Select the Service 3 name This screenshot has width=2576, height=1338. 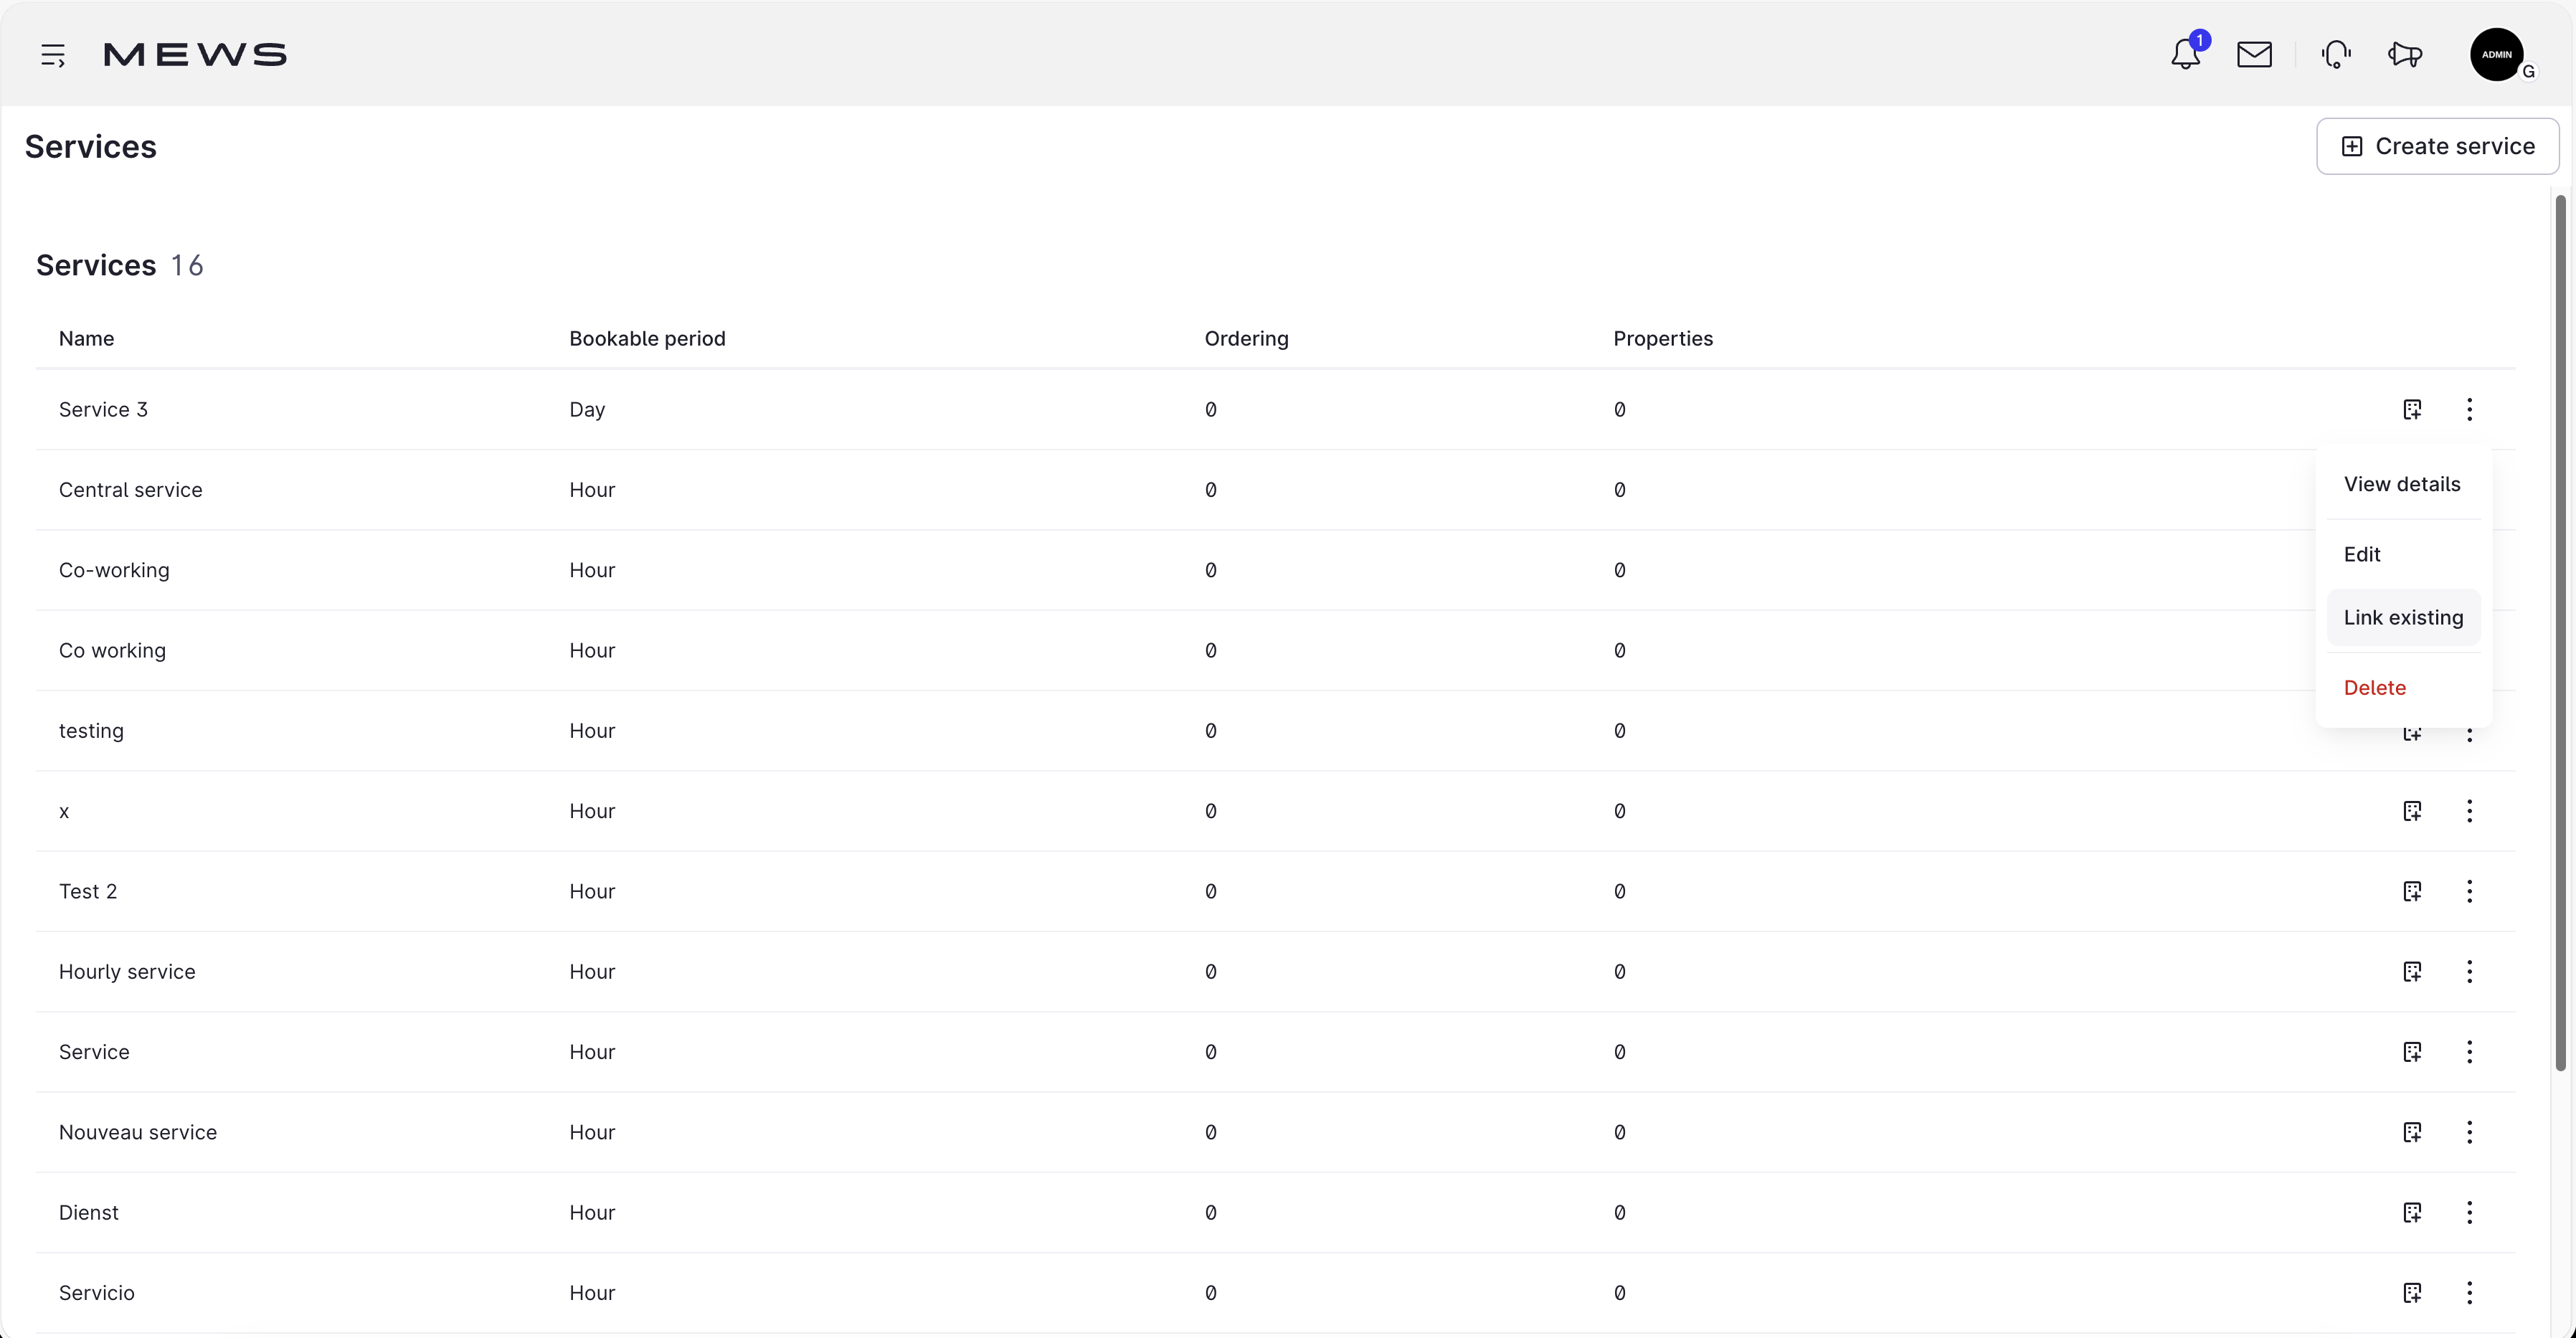coord(103,410)
